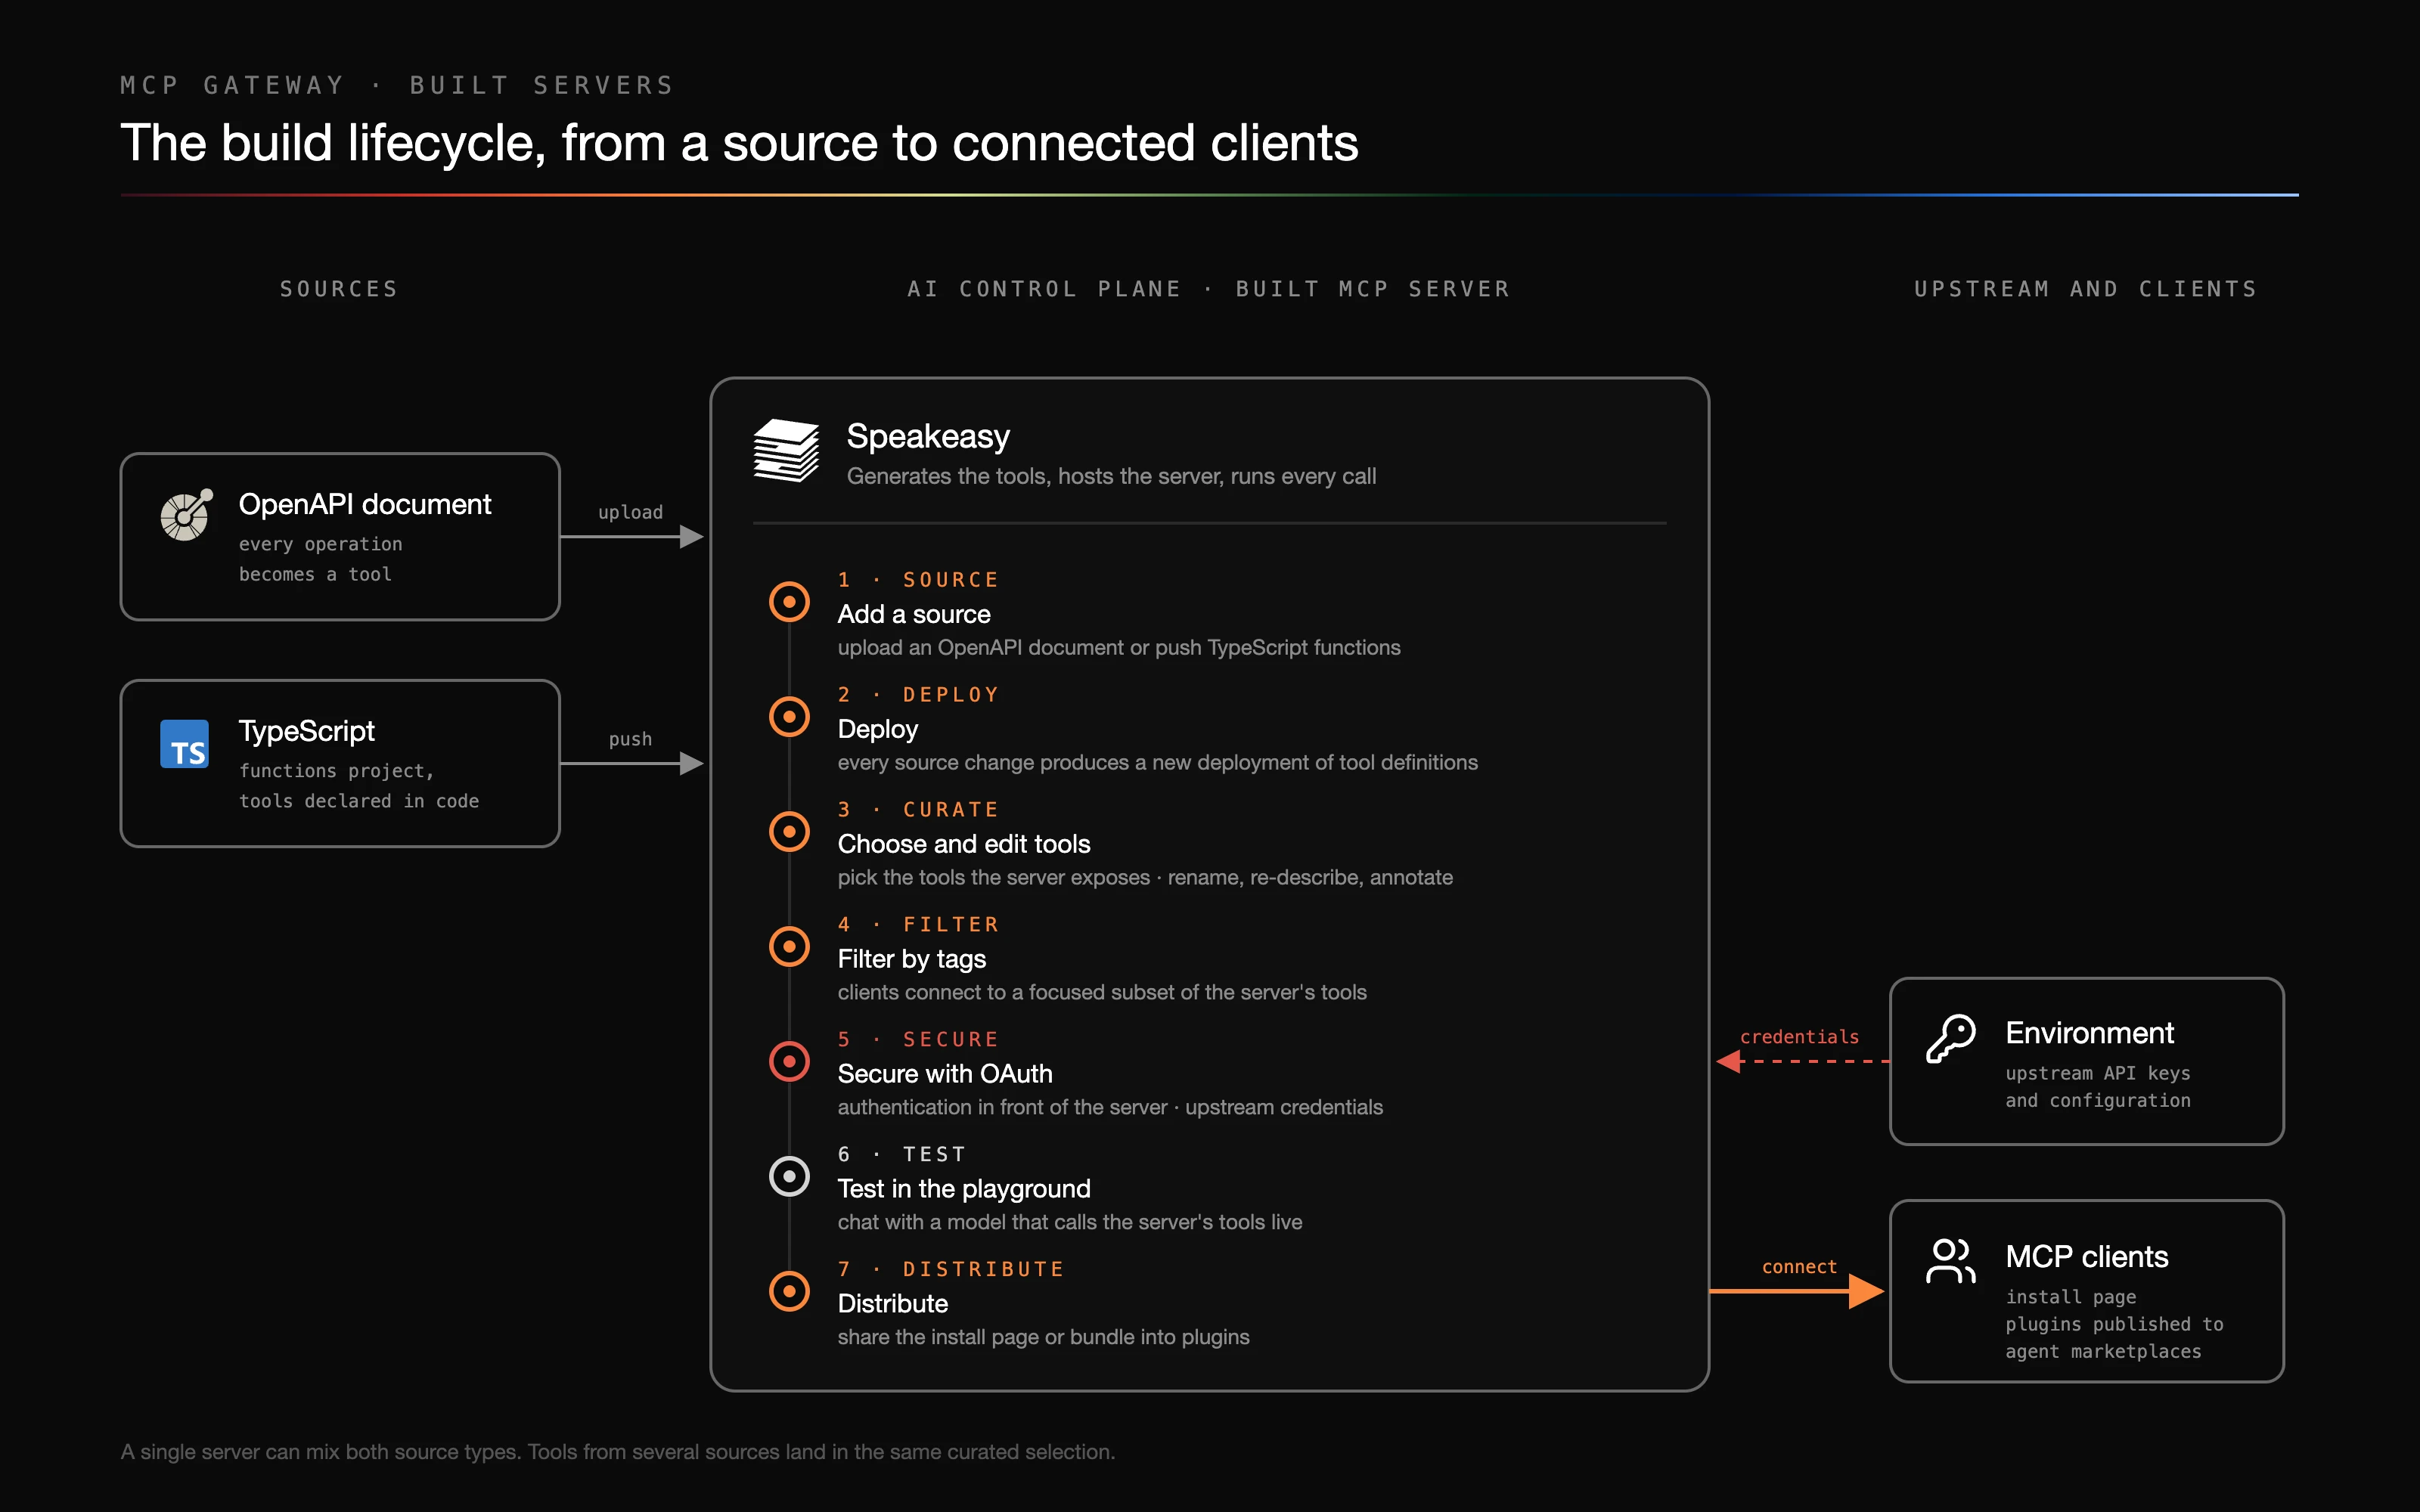Click the '3 · CURATE' step label
The width and height of the screenshot is (2420, 1512).
tap(918, 810)
